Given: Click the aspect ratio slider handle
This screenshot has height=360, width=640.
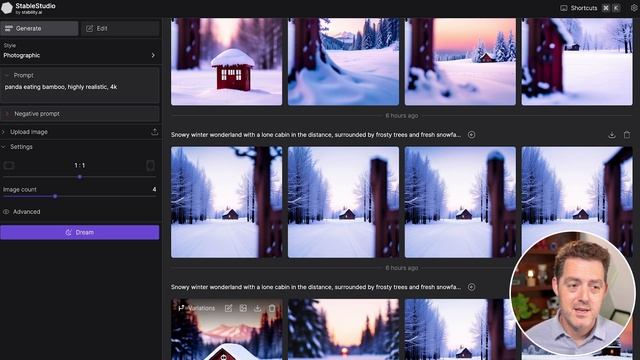Looking at the screenshot, I should (80, 177).
